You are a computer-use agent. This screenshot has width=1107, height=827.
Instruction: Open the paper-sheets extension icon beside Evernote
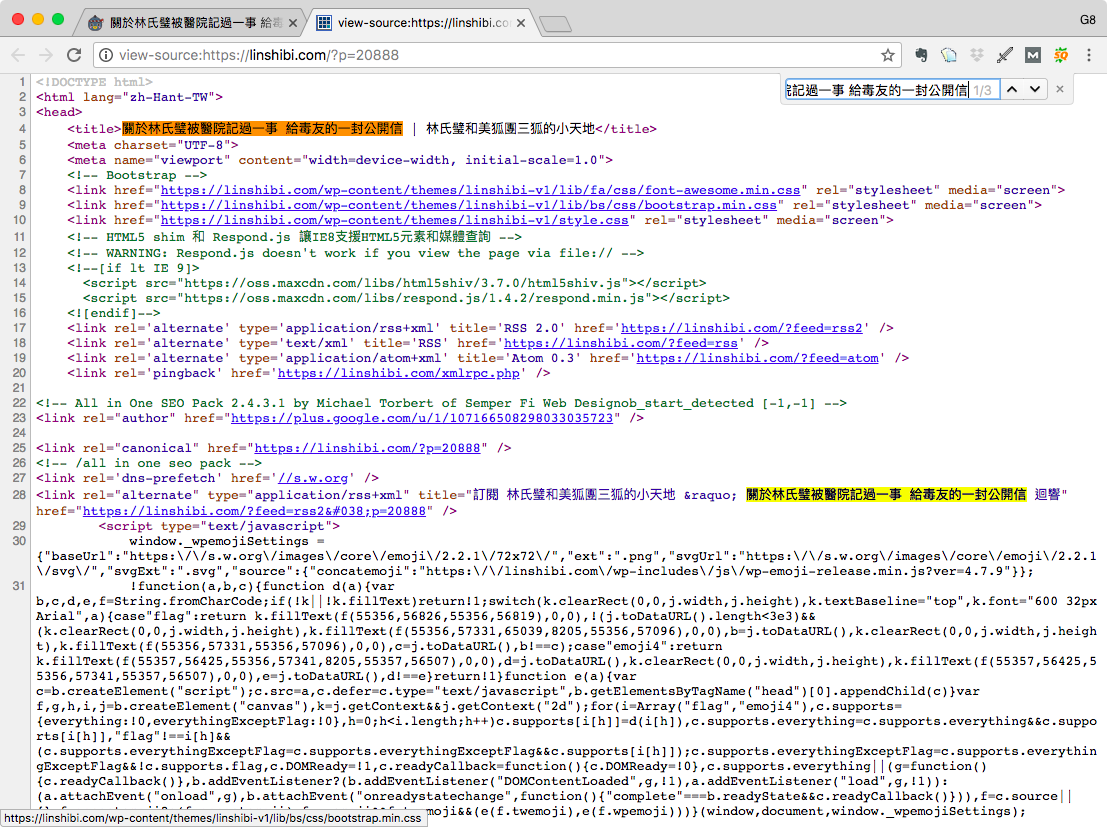pyautogui.click(x=949, y=55)
